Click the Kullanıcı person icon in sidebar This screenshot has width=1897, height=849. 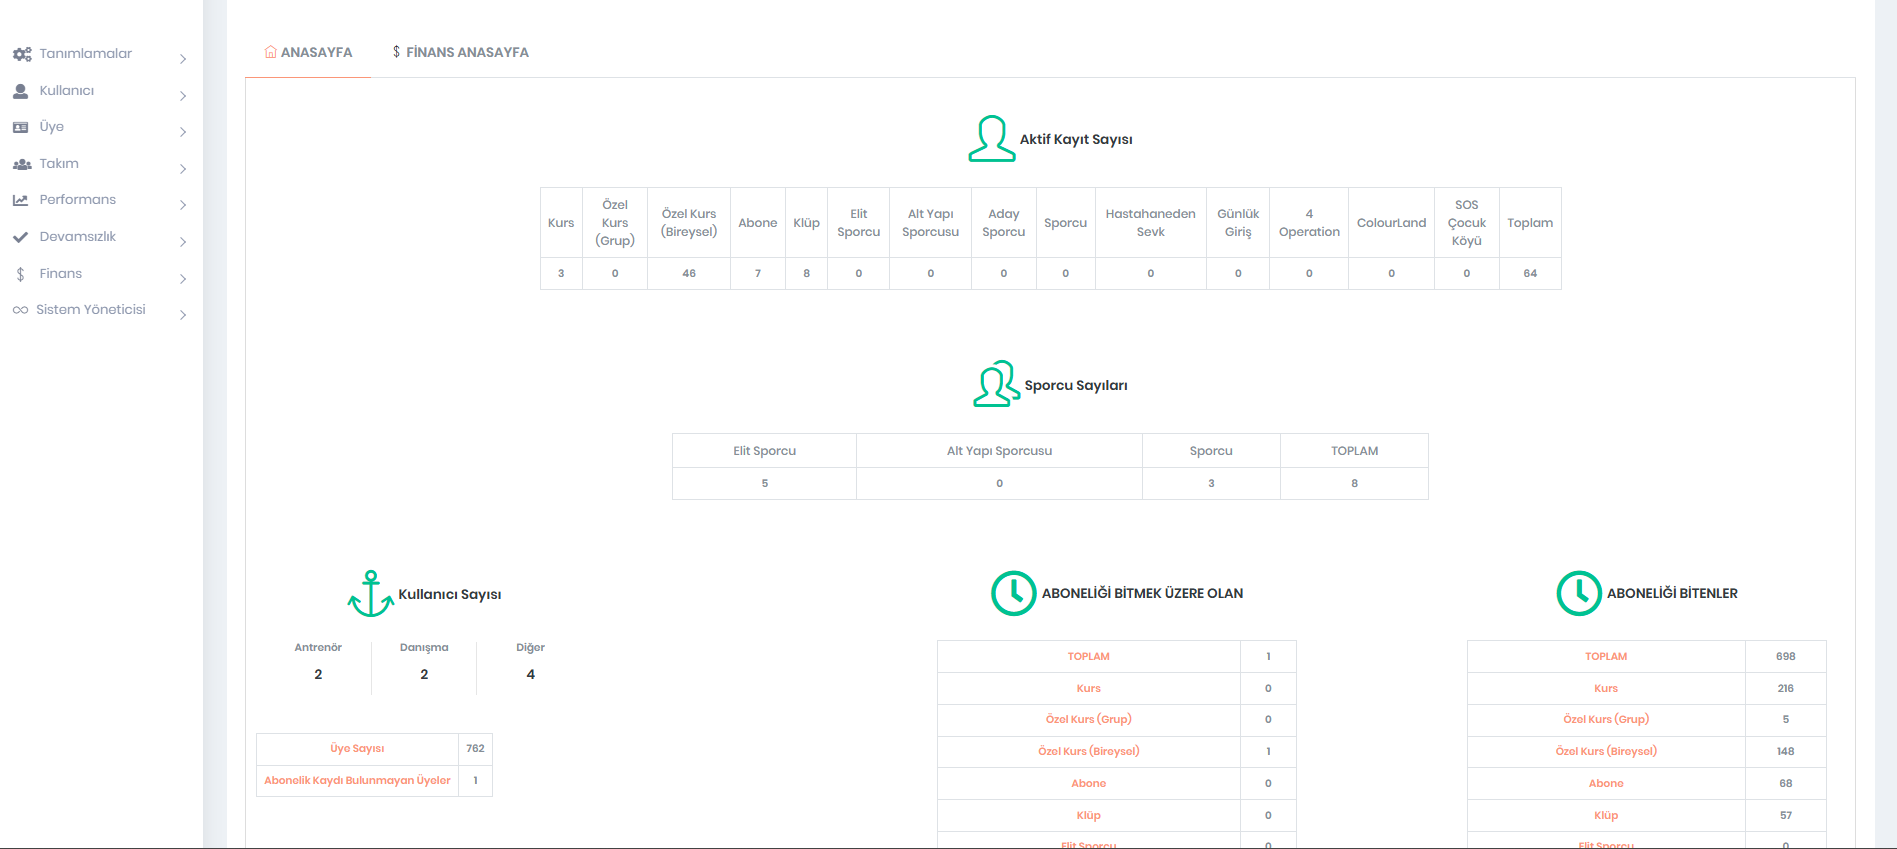coord(20,91)
